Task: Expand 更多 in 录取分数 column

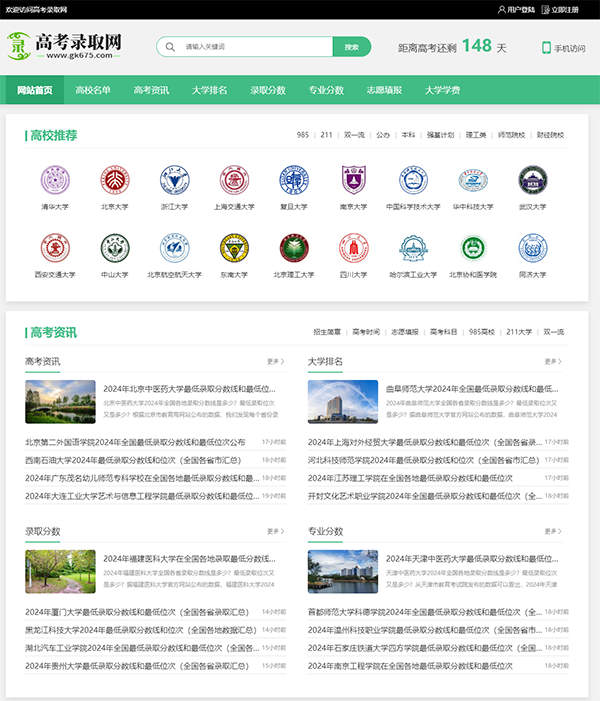Action: coord(275,531)
